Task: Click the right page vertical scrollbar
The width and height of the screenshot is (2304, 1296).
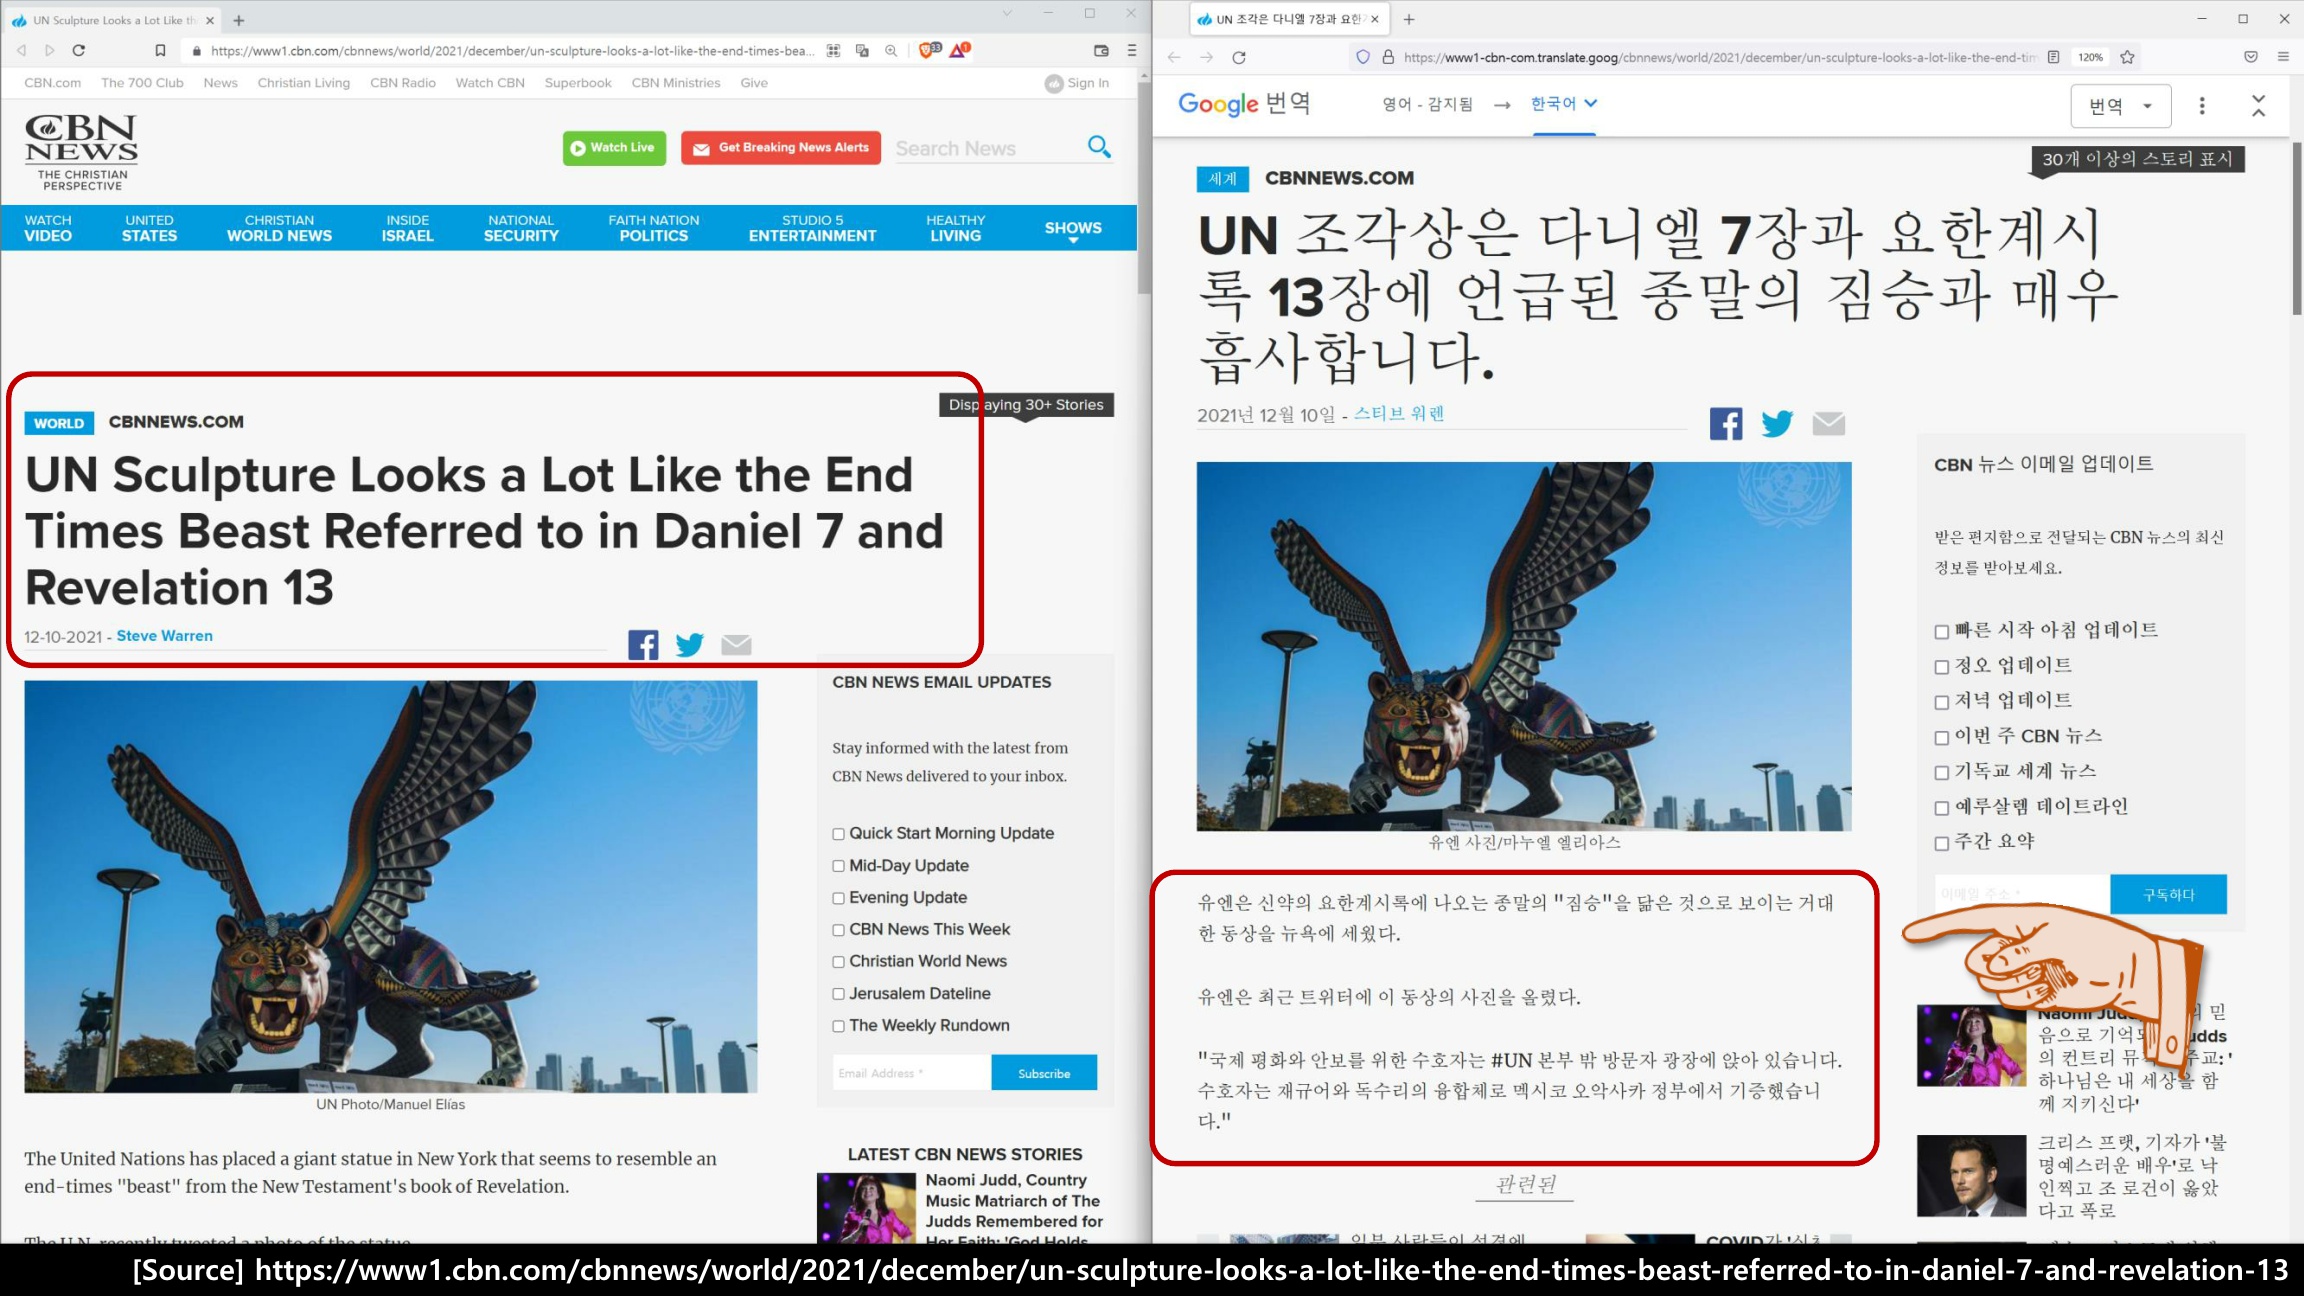Action: (2296, 228)
